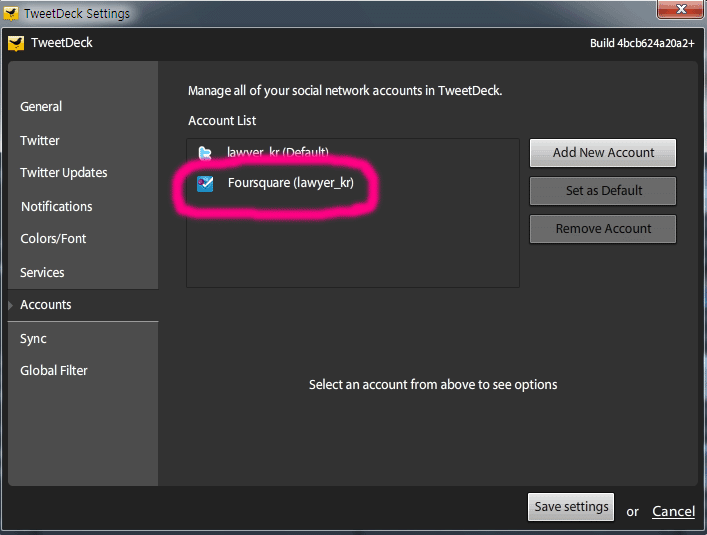The image size is (707, 535).
Task: Switch to Colors/Font settings
Action: tap(53, 238)
